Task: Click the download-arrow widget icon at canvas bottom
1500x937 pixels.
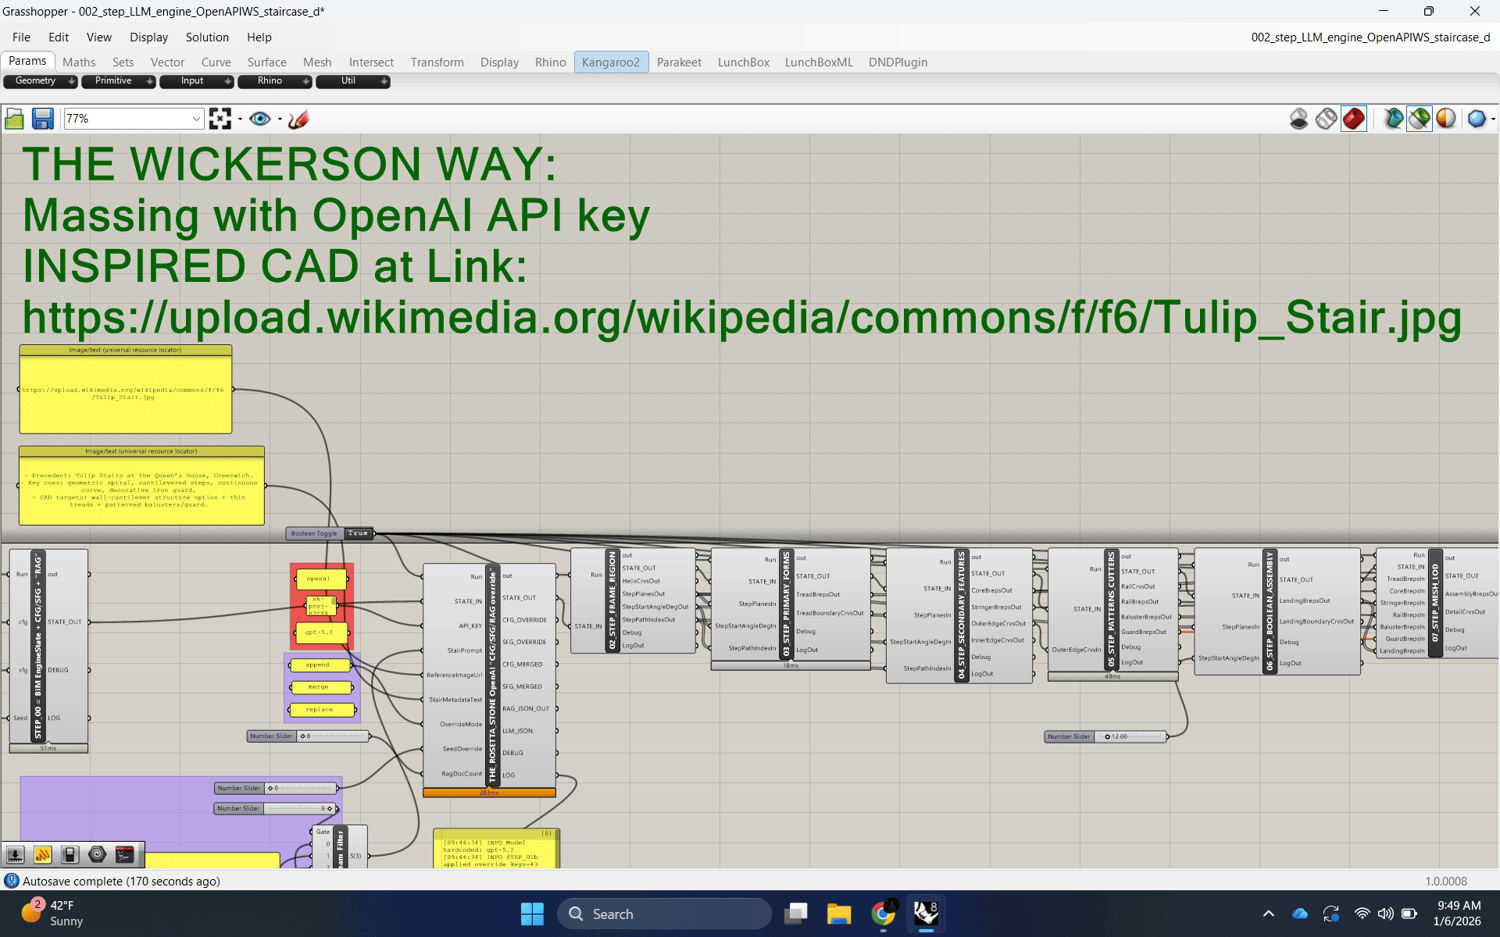Action: [x=15, y=855]
